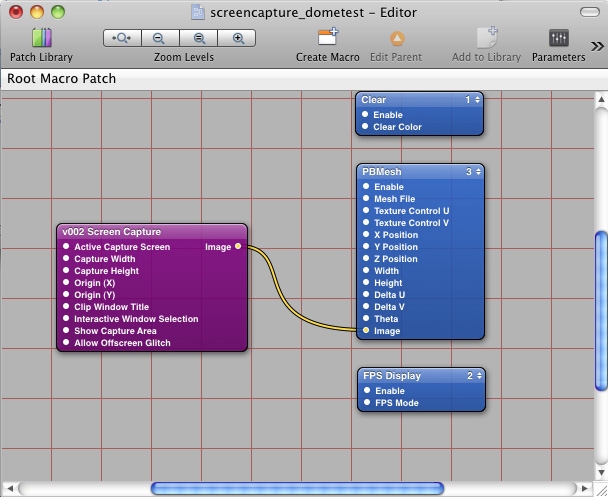Click PBMesh Width input port

366,271
